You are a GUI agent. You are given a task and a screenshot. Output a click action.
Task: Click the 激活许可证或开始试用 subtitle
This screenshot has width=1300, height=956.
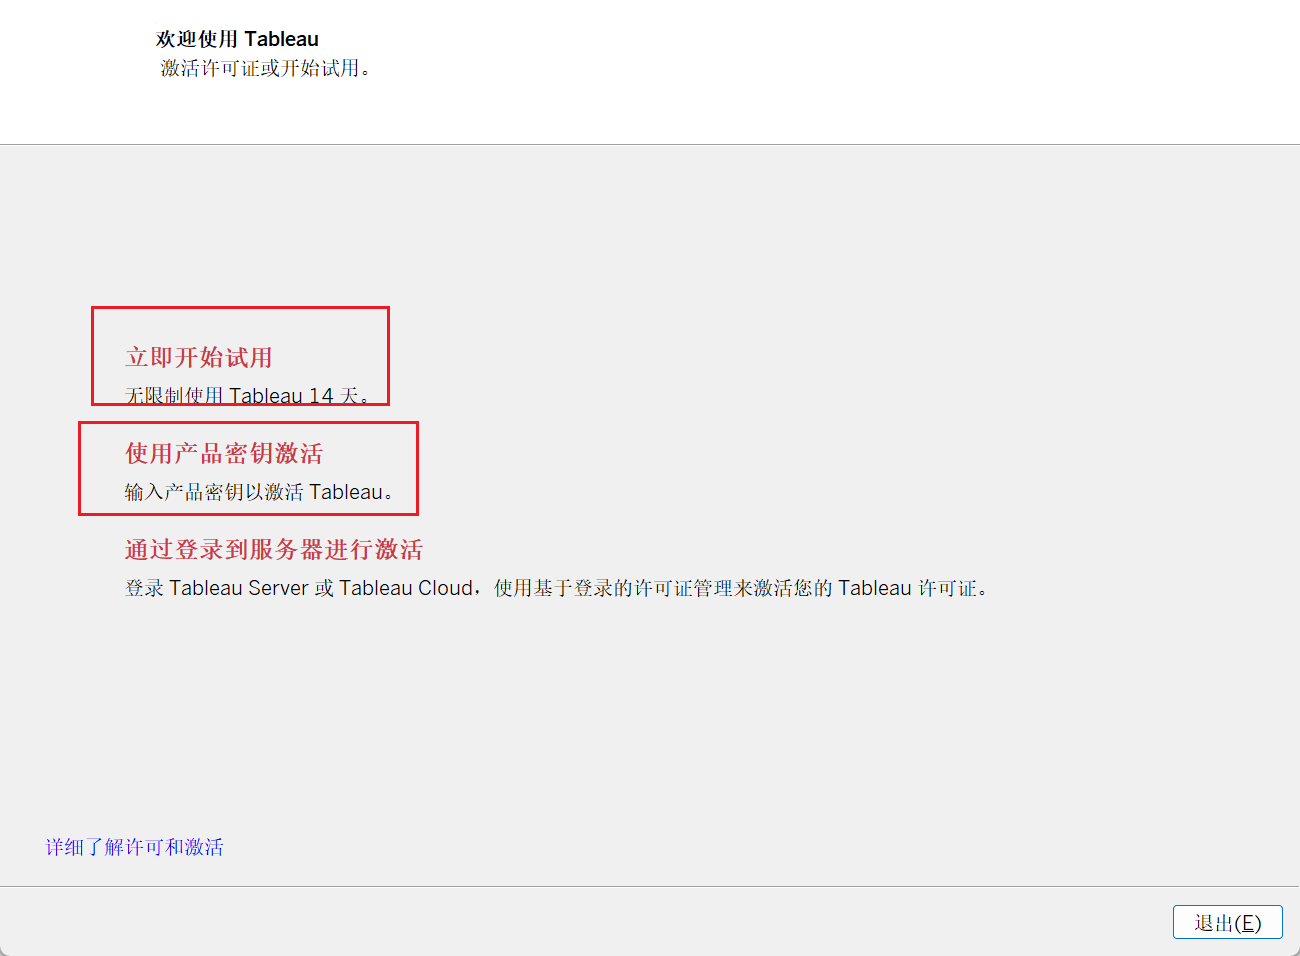266,68
